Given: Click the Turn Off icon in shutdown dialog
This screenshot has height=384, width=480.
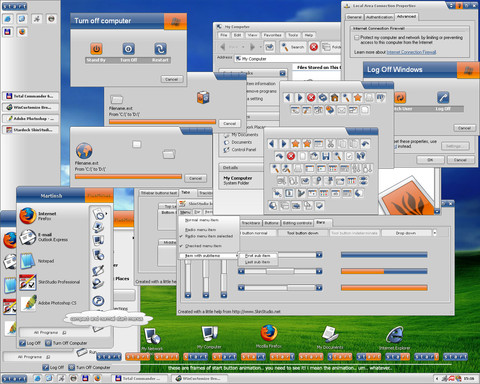Looking at the screenshot, I should coord(128,49).
